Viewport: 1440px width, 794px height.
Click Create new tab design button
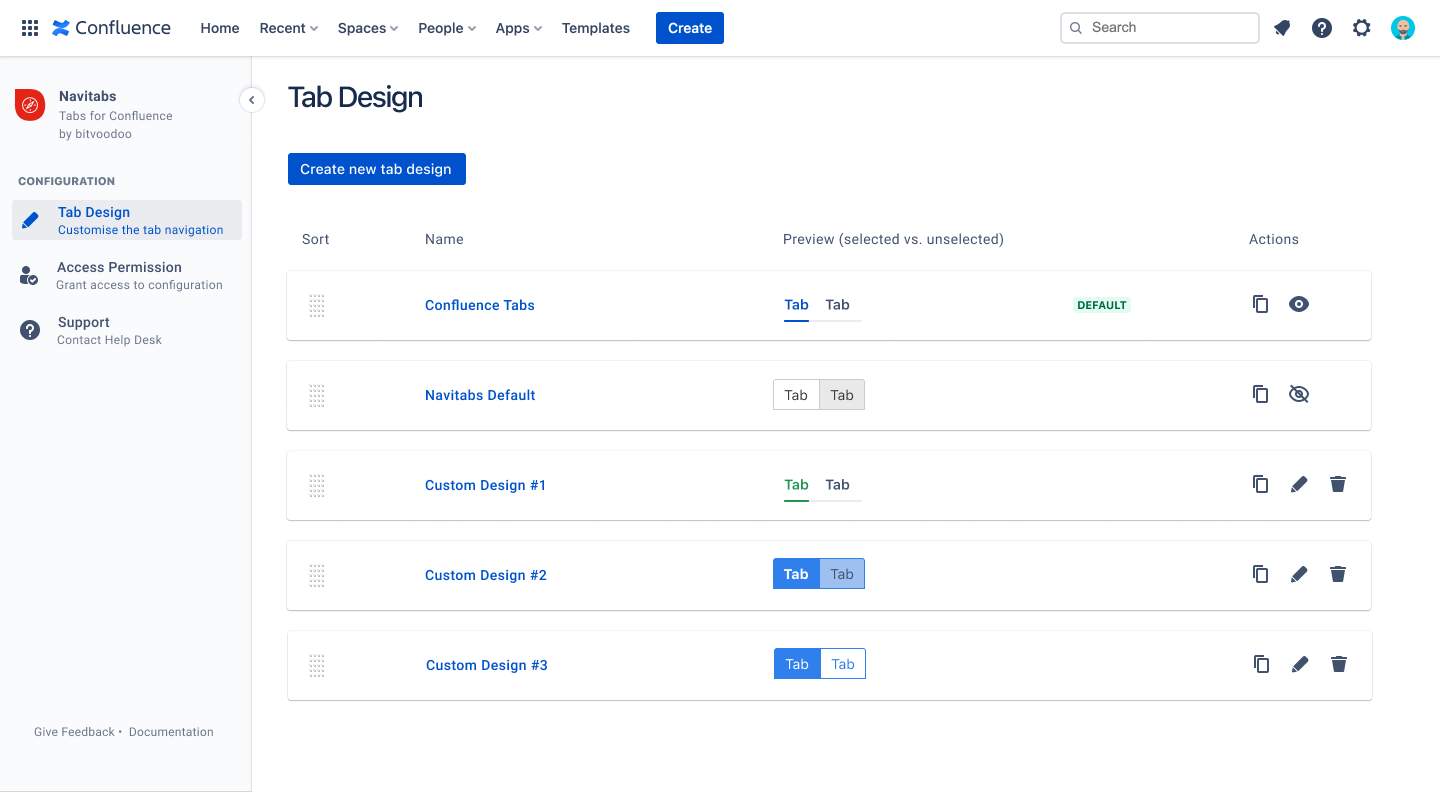click(377, 169)
